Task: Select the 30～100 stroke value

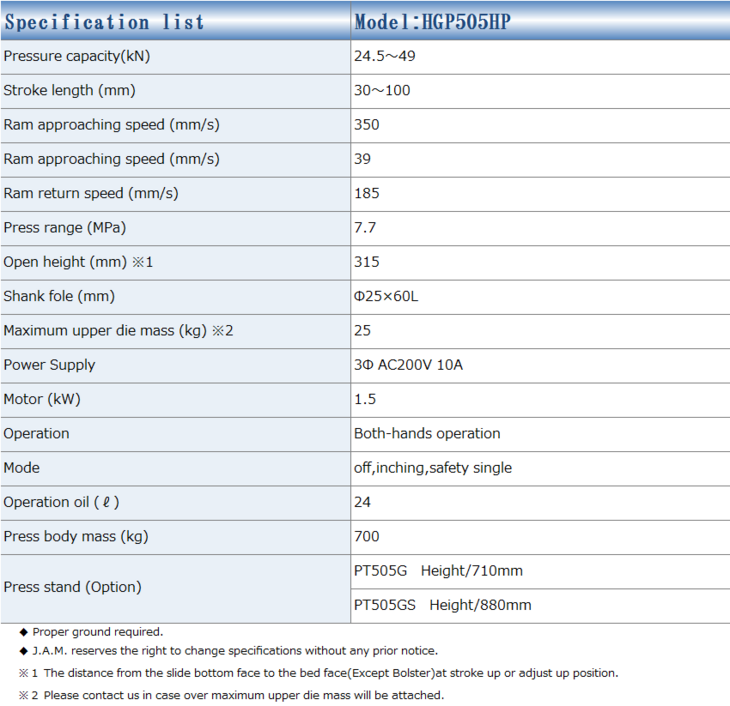Action: (x=382, y=90)
